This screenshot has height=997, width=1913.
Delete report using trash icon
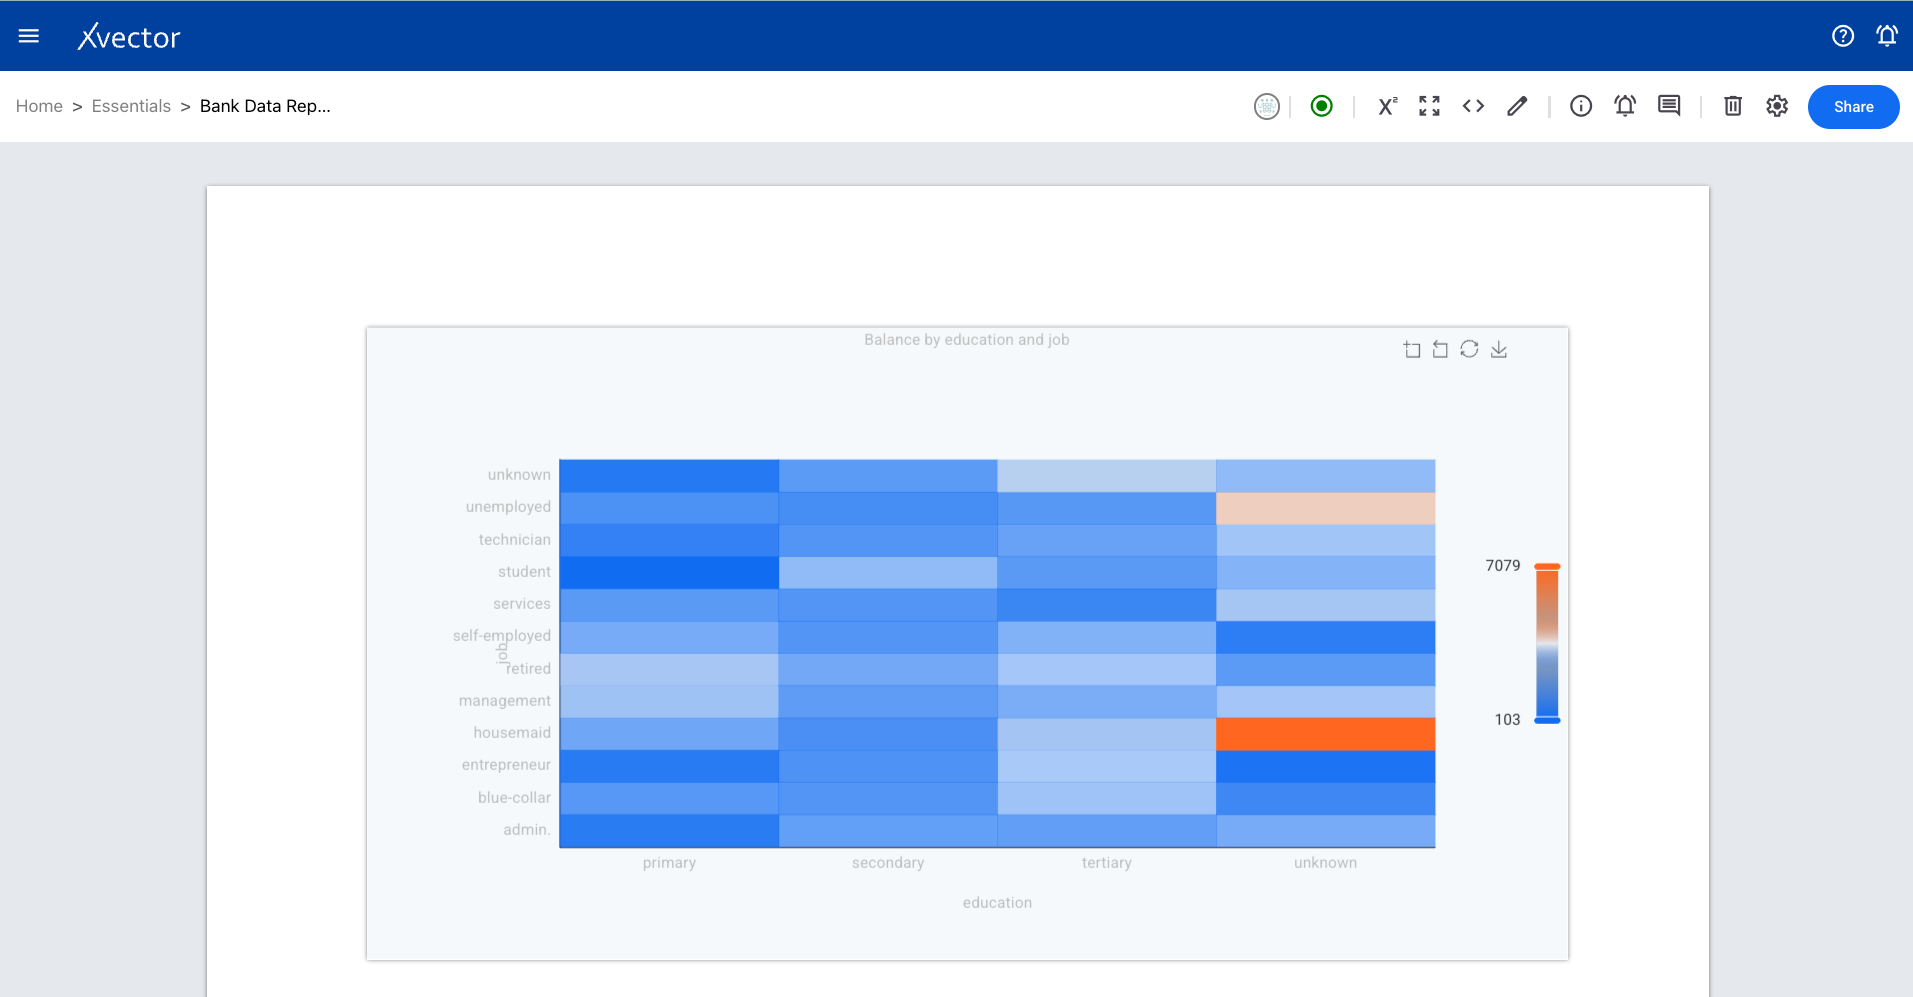click(x=1733, y=106)
